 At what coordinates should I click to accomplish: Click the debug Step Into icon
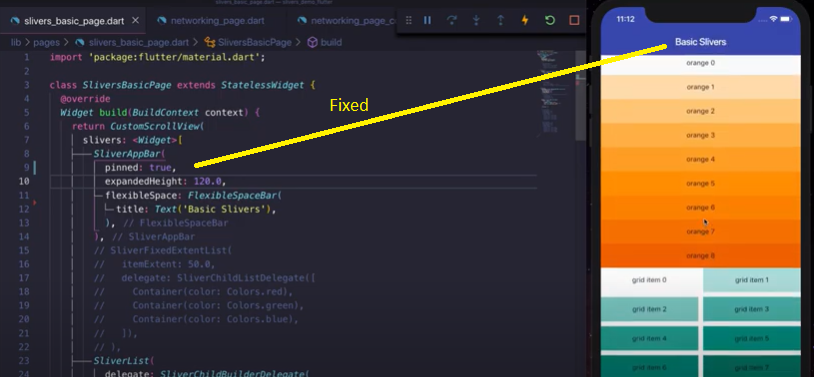point(476,20)
